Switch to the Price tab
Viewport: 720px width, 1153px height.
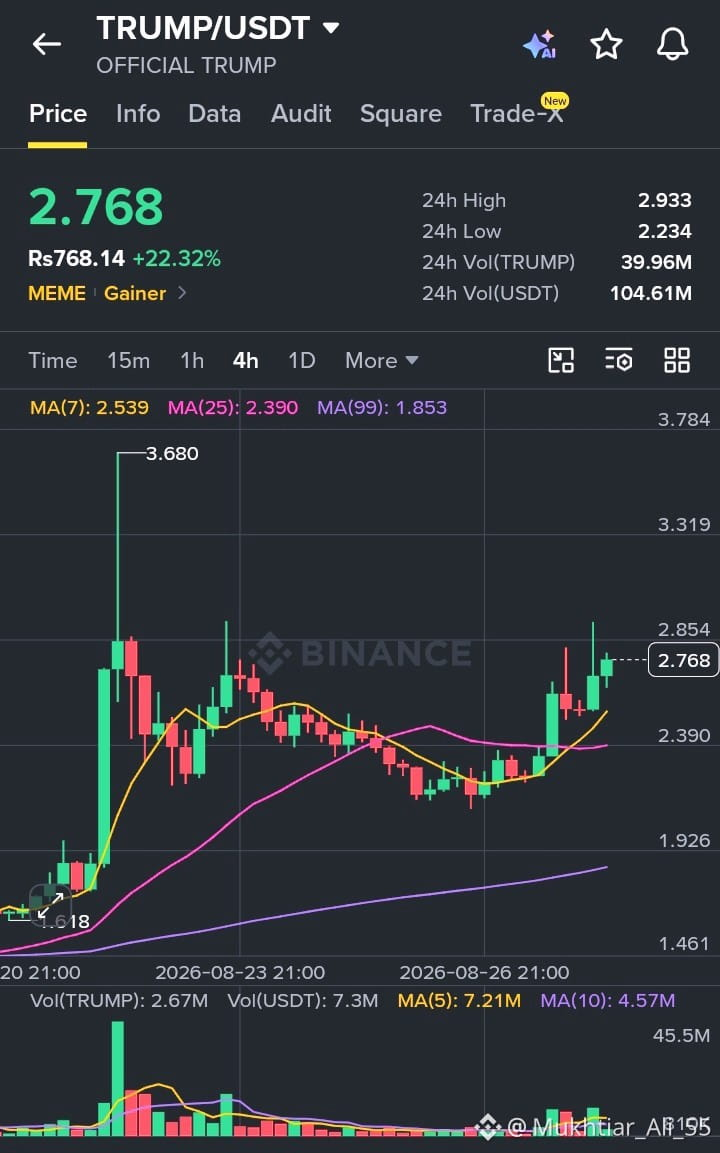coord(58,113)
